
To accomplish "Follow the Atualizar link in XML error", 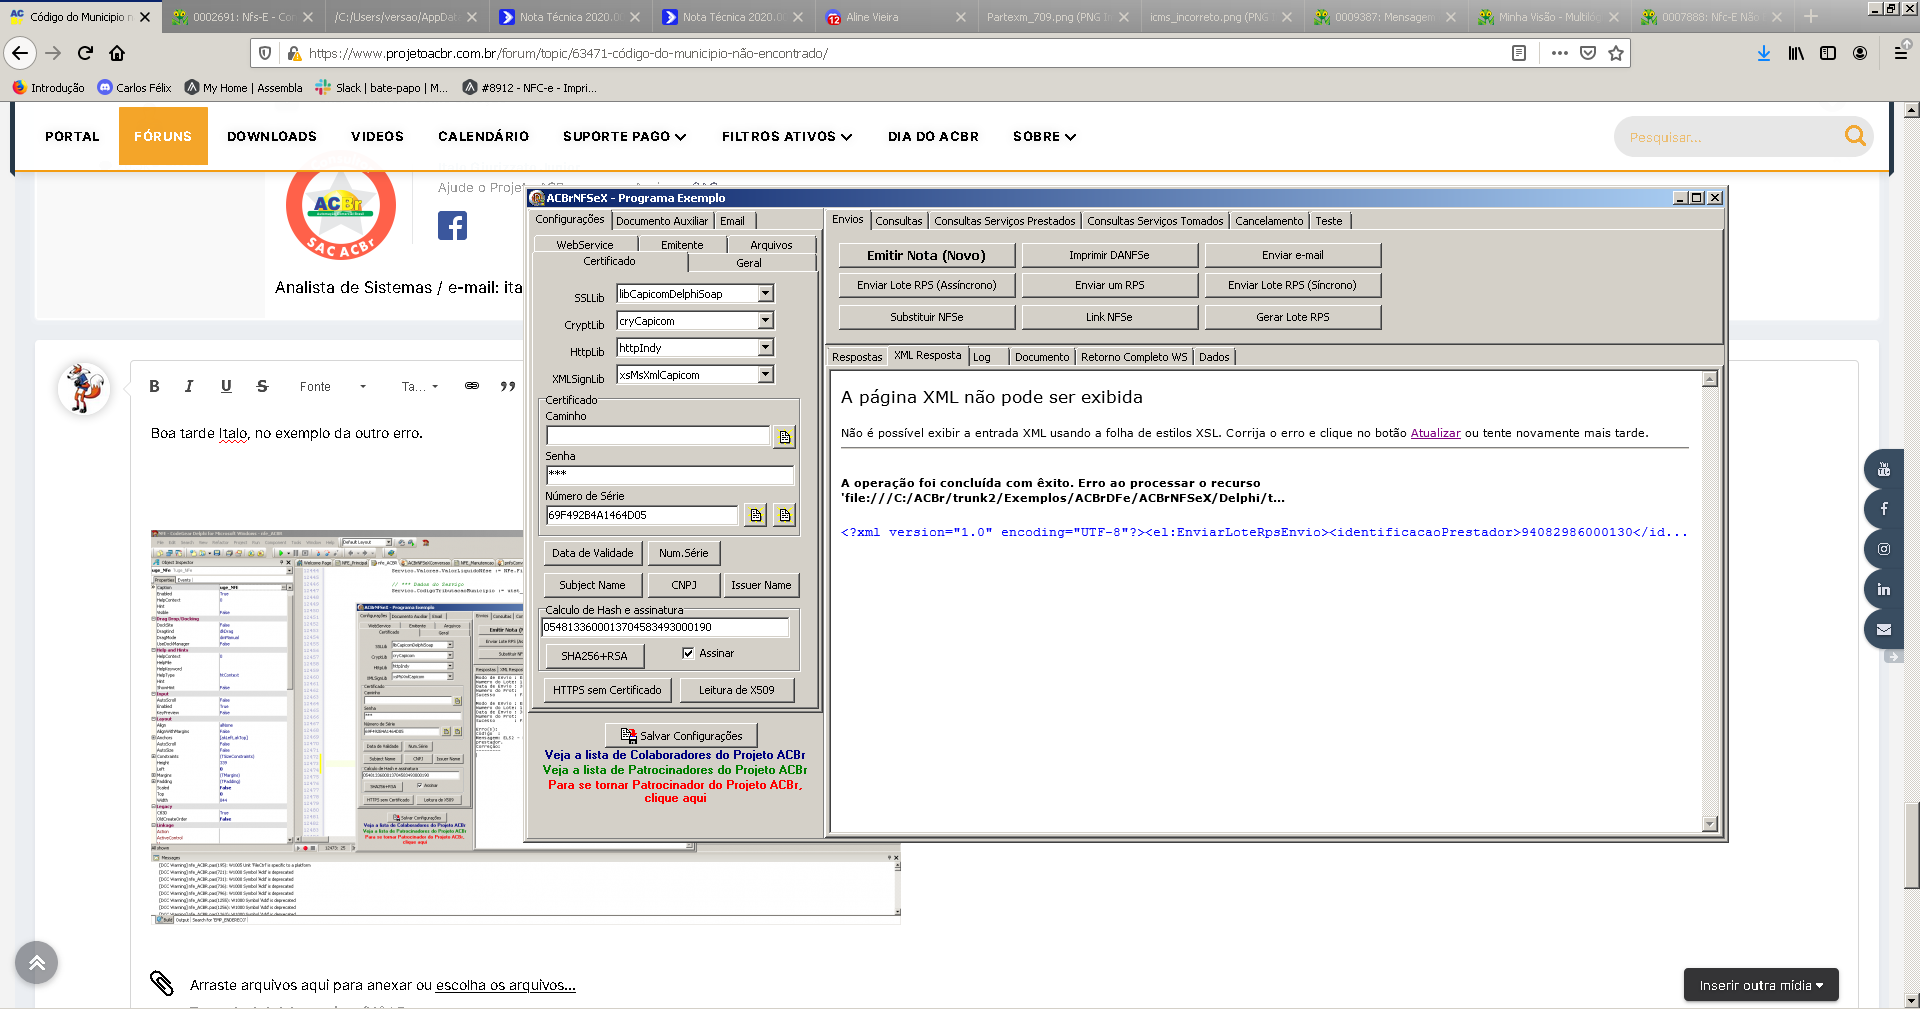I will tap(1435, 433).
